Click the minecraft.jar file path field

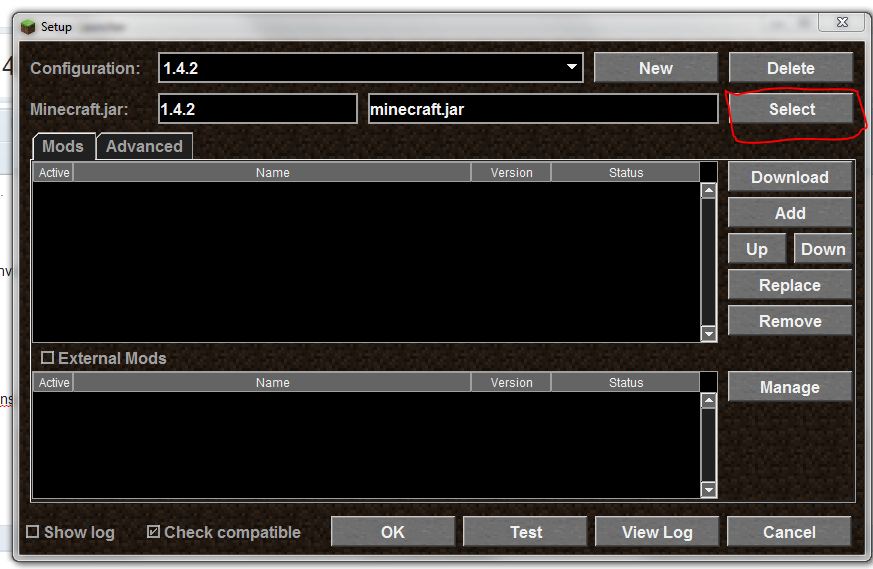pyautogui.click(x=543, y=109)
